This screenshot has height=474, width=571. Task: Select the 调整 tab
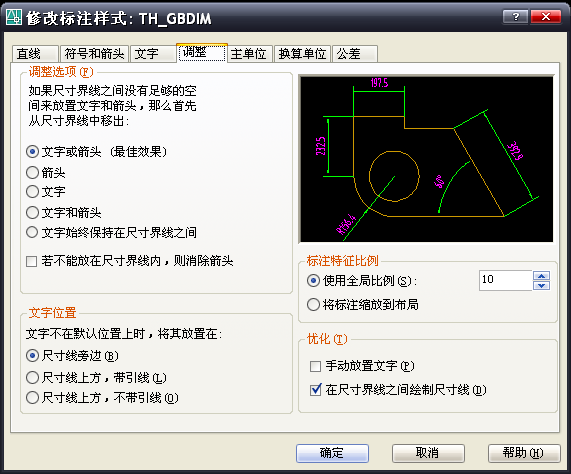point(202,53)
